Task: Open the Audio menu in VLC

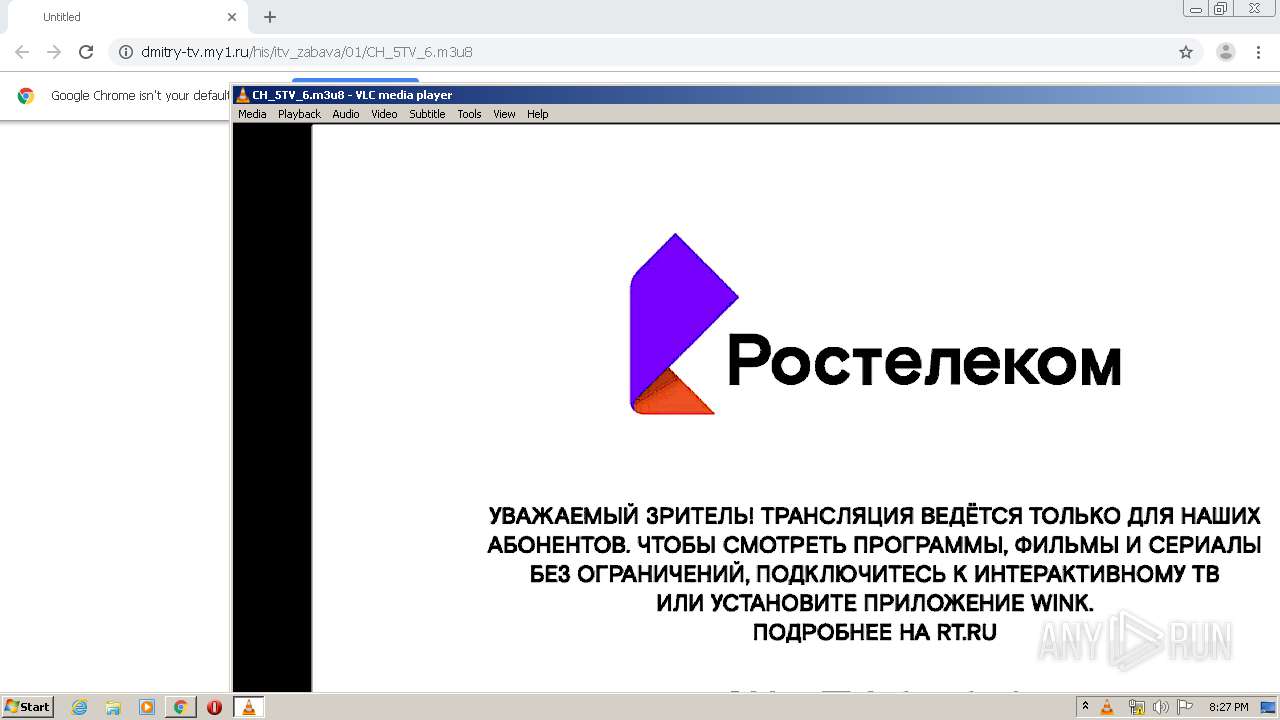Action: click(x=346, y=114)
